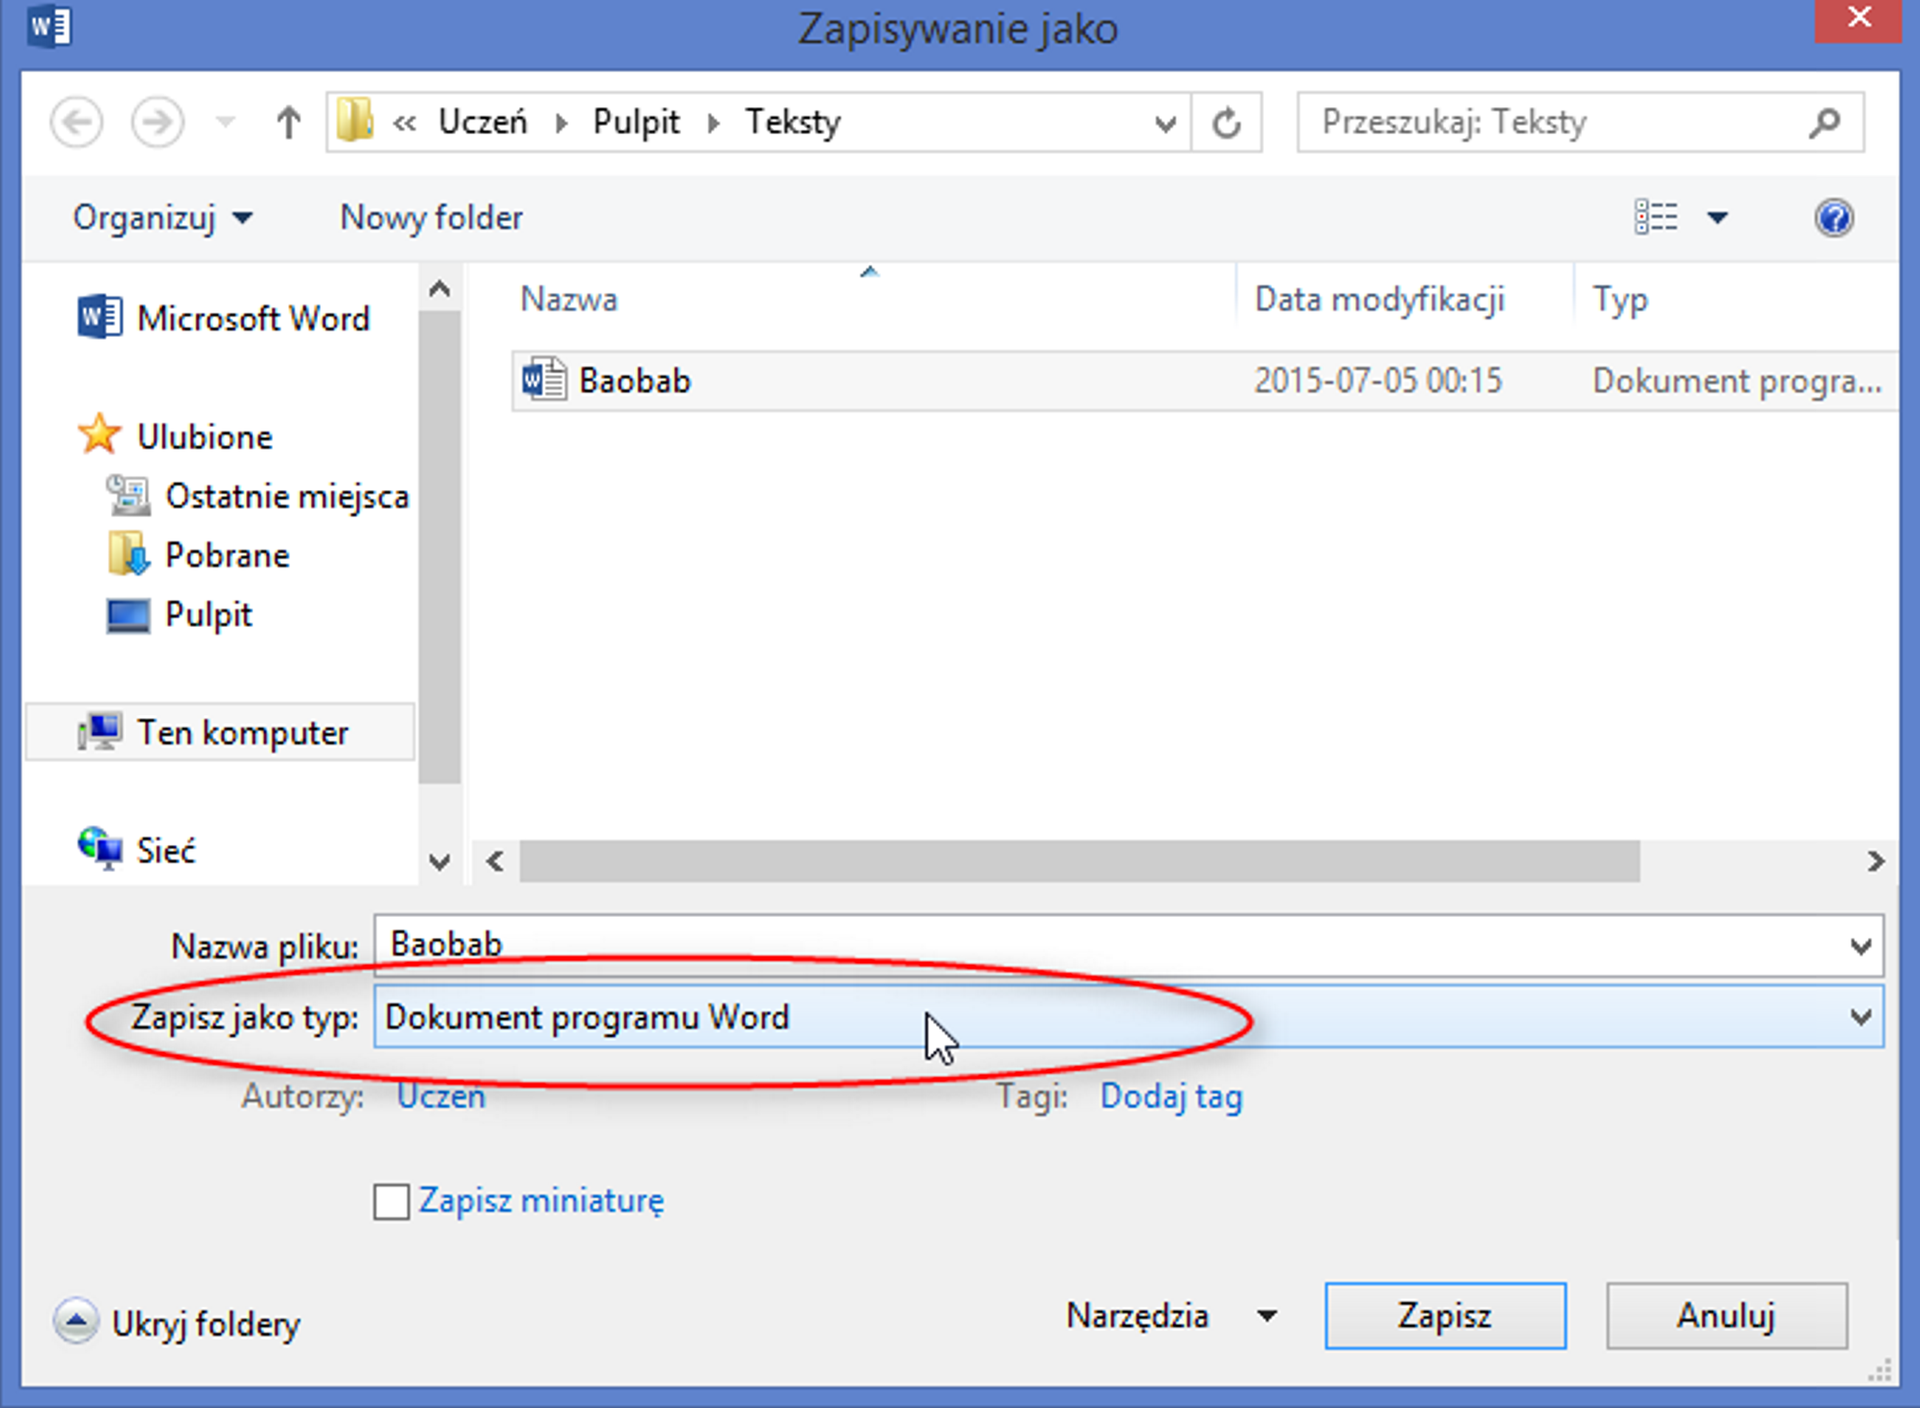Image resolution: width=1920 pixels, height=1408 pixels.
Task: Select the Baobab Word document file
Action: [634, 381]
